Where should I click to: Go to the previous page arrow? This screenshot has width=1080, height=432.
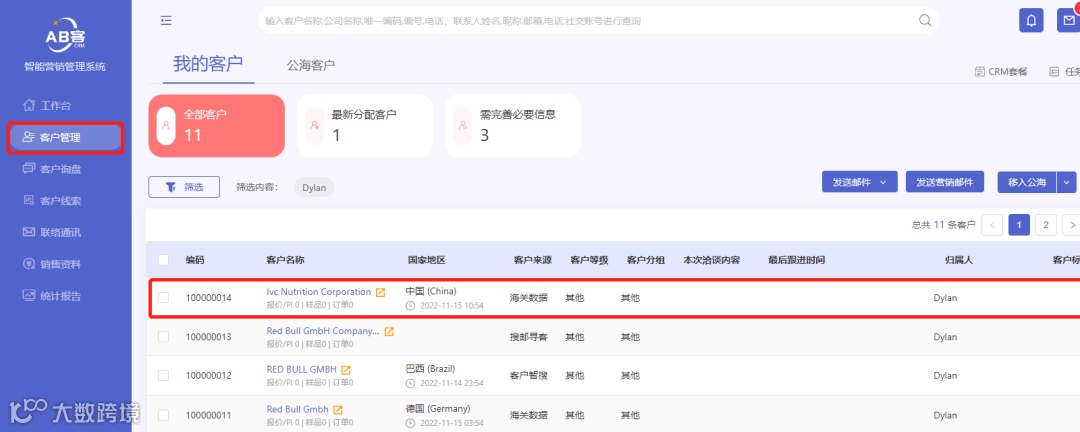992,225
